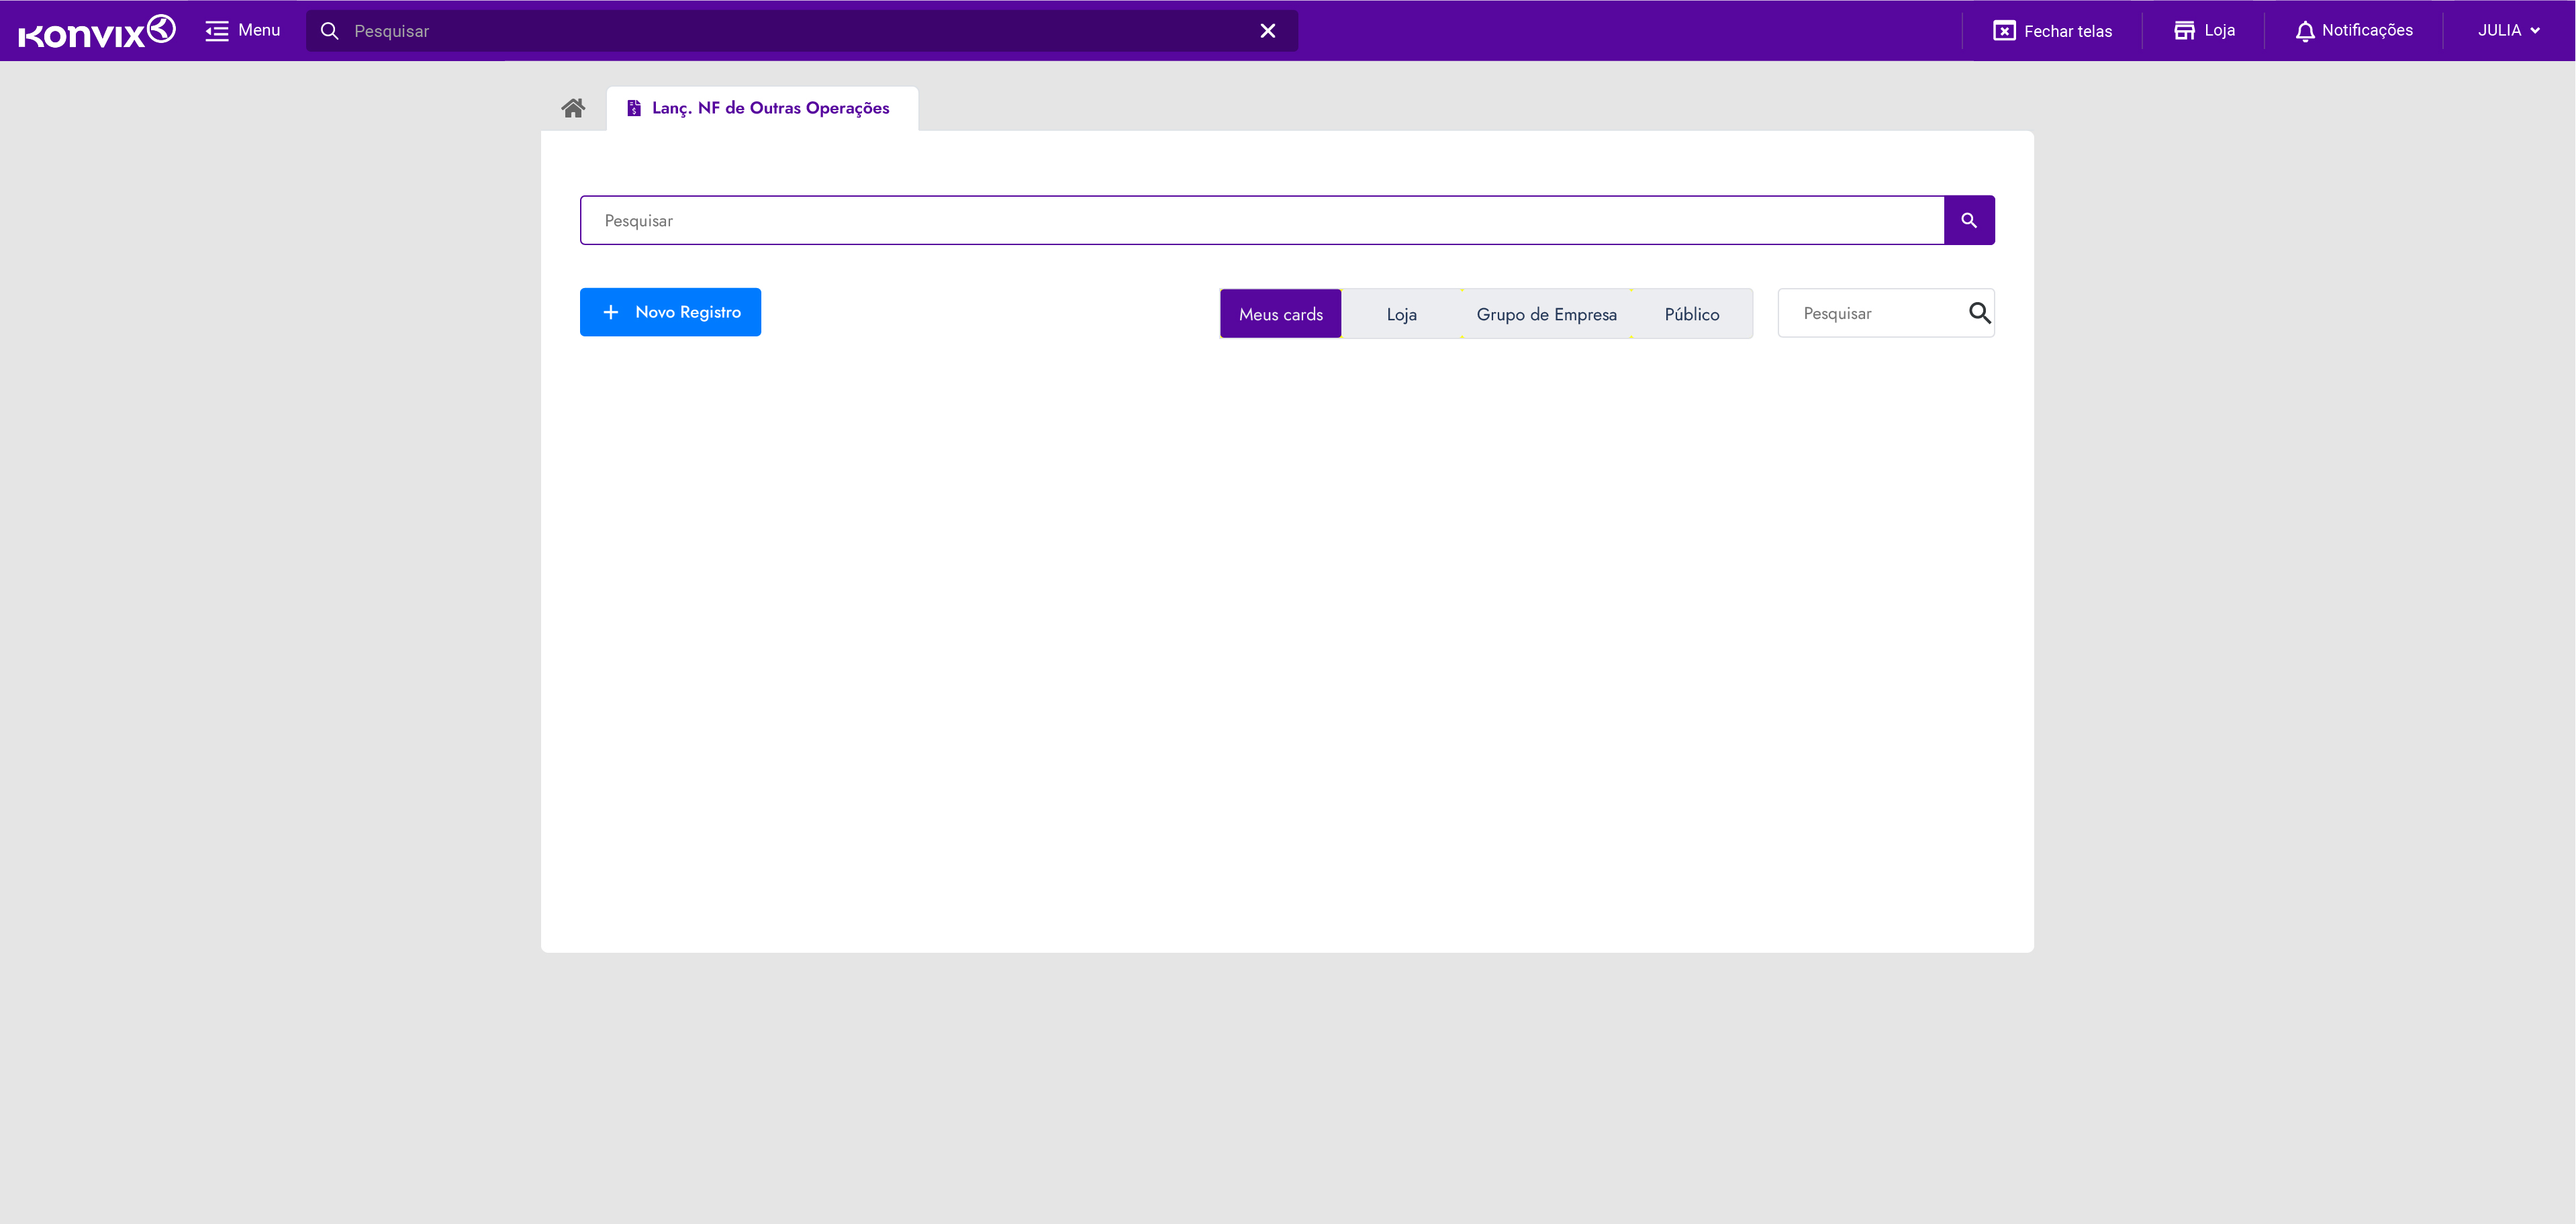Click the Fechar telas icon
Viewport: 2576px width, 1224px height.
tap(2003, 31)
